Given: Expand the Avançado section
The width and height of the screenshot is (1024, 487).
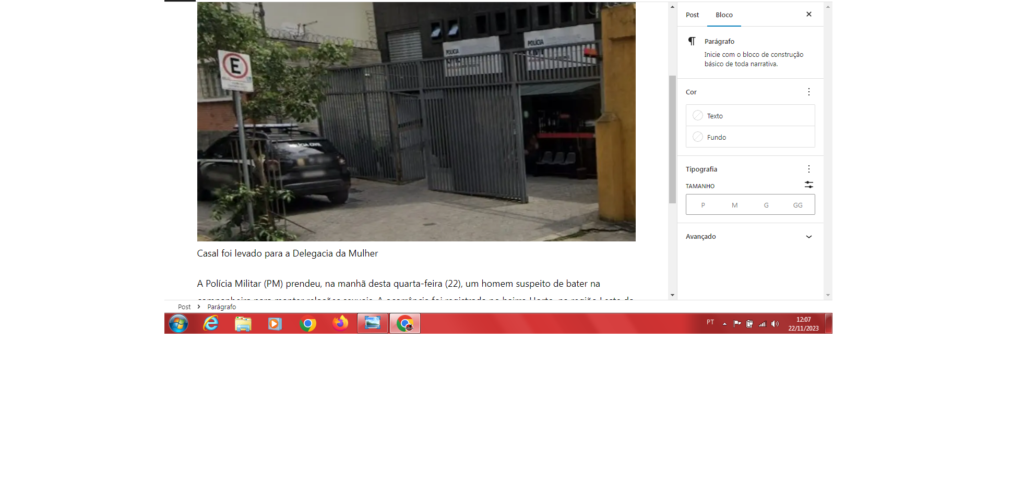Looking at the screenshot, I should point(750,236).
